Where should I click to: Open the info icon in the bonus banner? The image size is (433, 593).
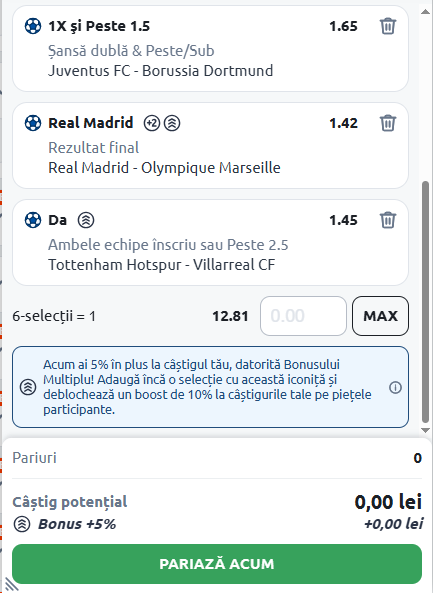[395, 387]
